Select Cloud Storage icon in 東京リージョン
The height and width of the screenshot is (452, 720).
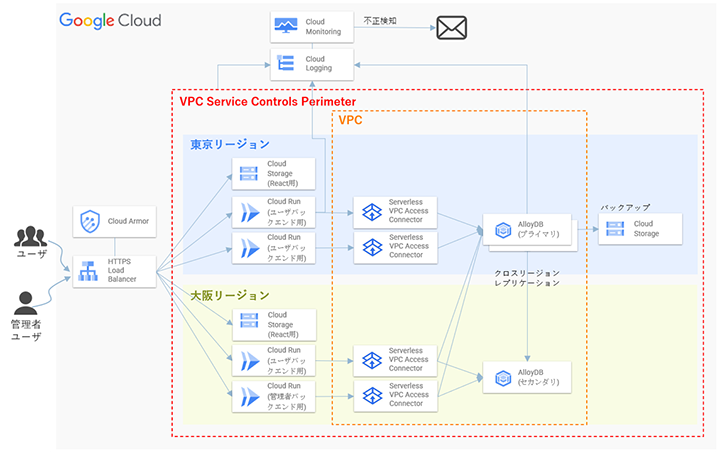coord(248,174)
